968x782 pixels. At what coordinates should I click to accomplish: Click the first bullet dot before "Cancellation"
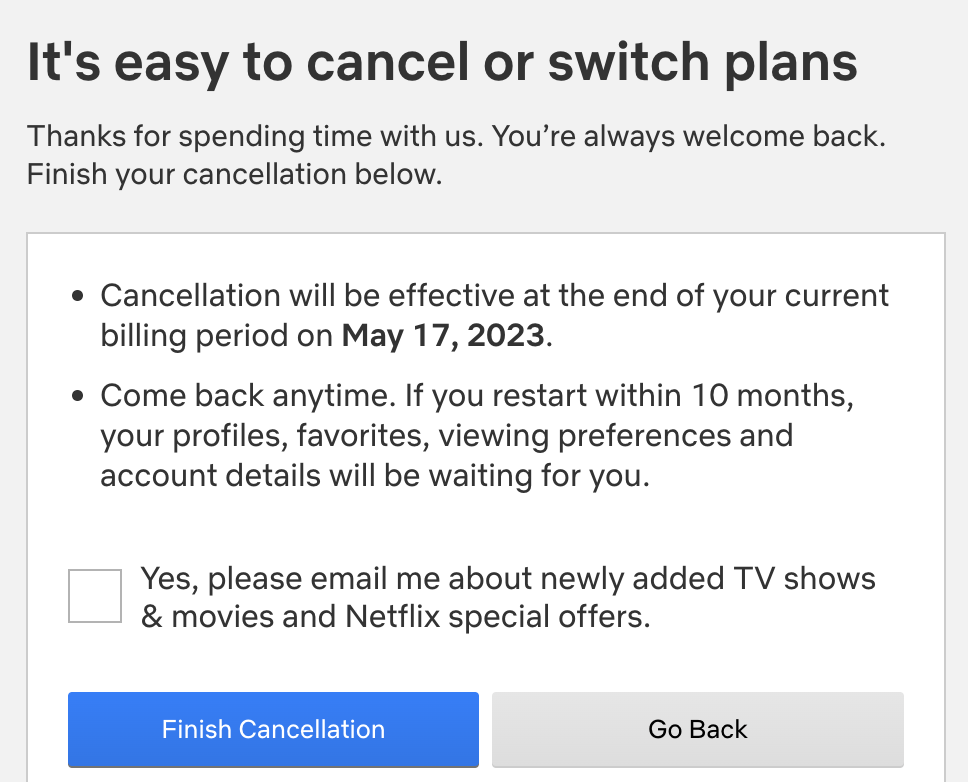(79, 298)
